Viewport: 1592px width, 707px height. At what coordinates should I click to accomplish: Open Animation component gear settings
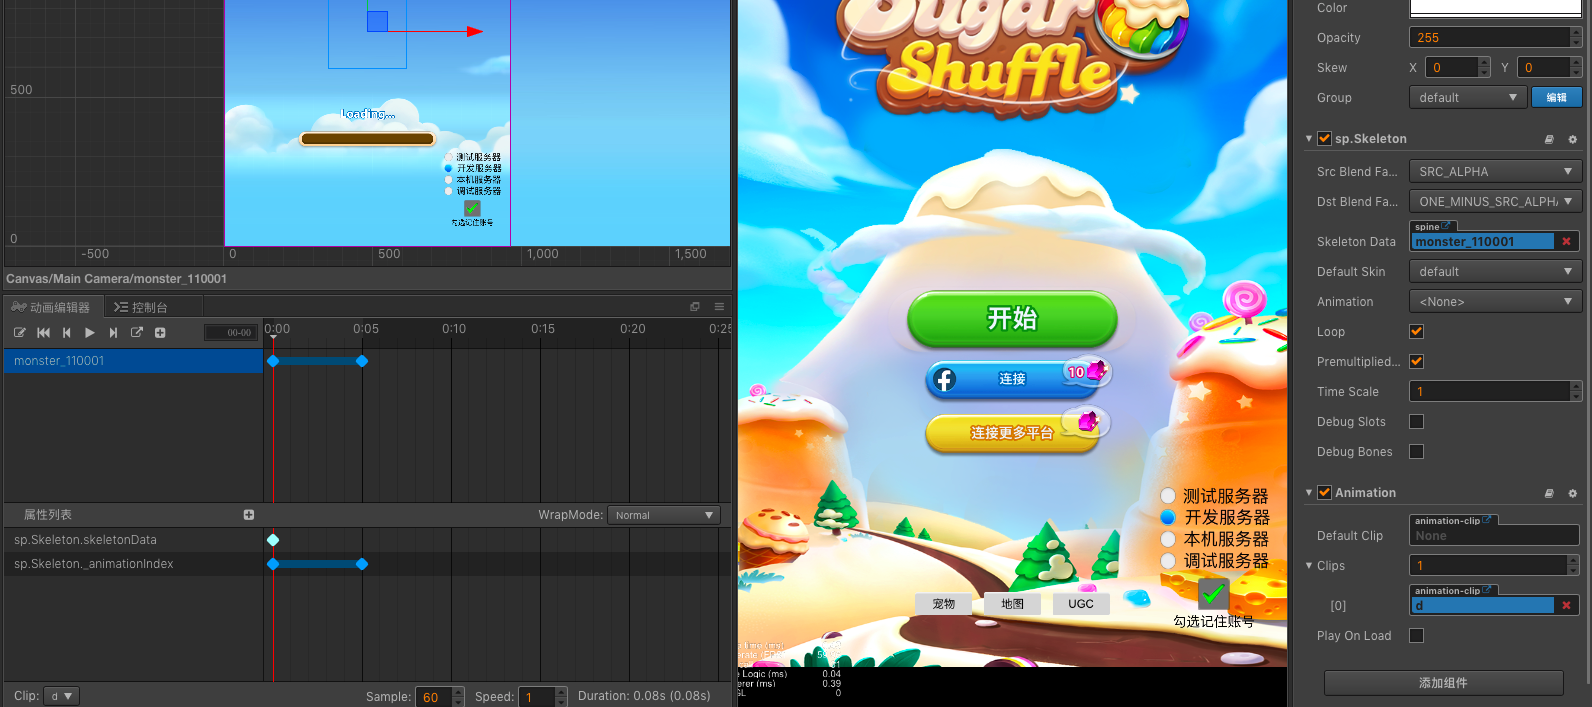(1572, 493)
